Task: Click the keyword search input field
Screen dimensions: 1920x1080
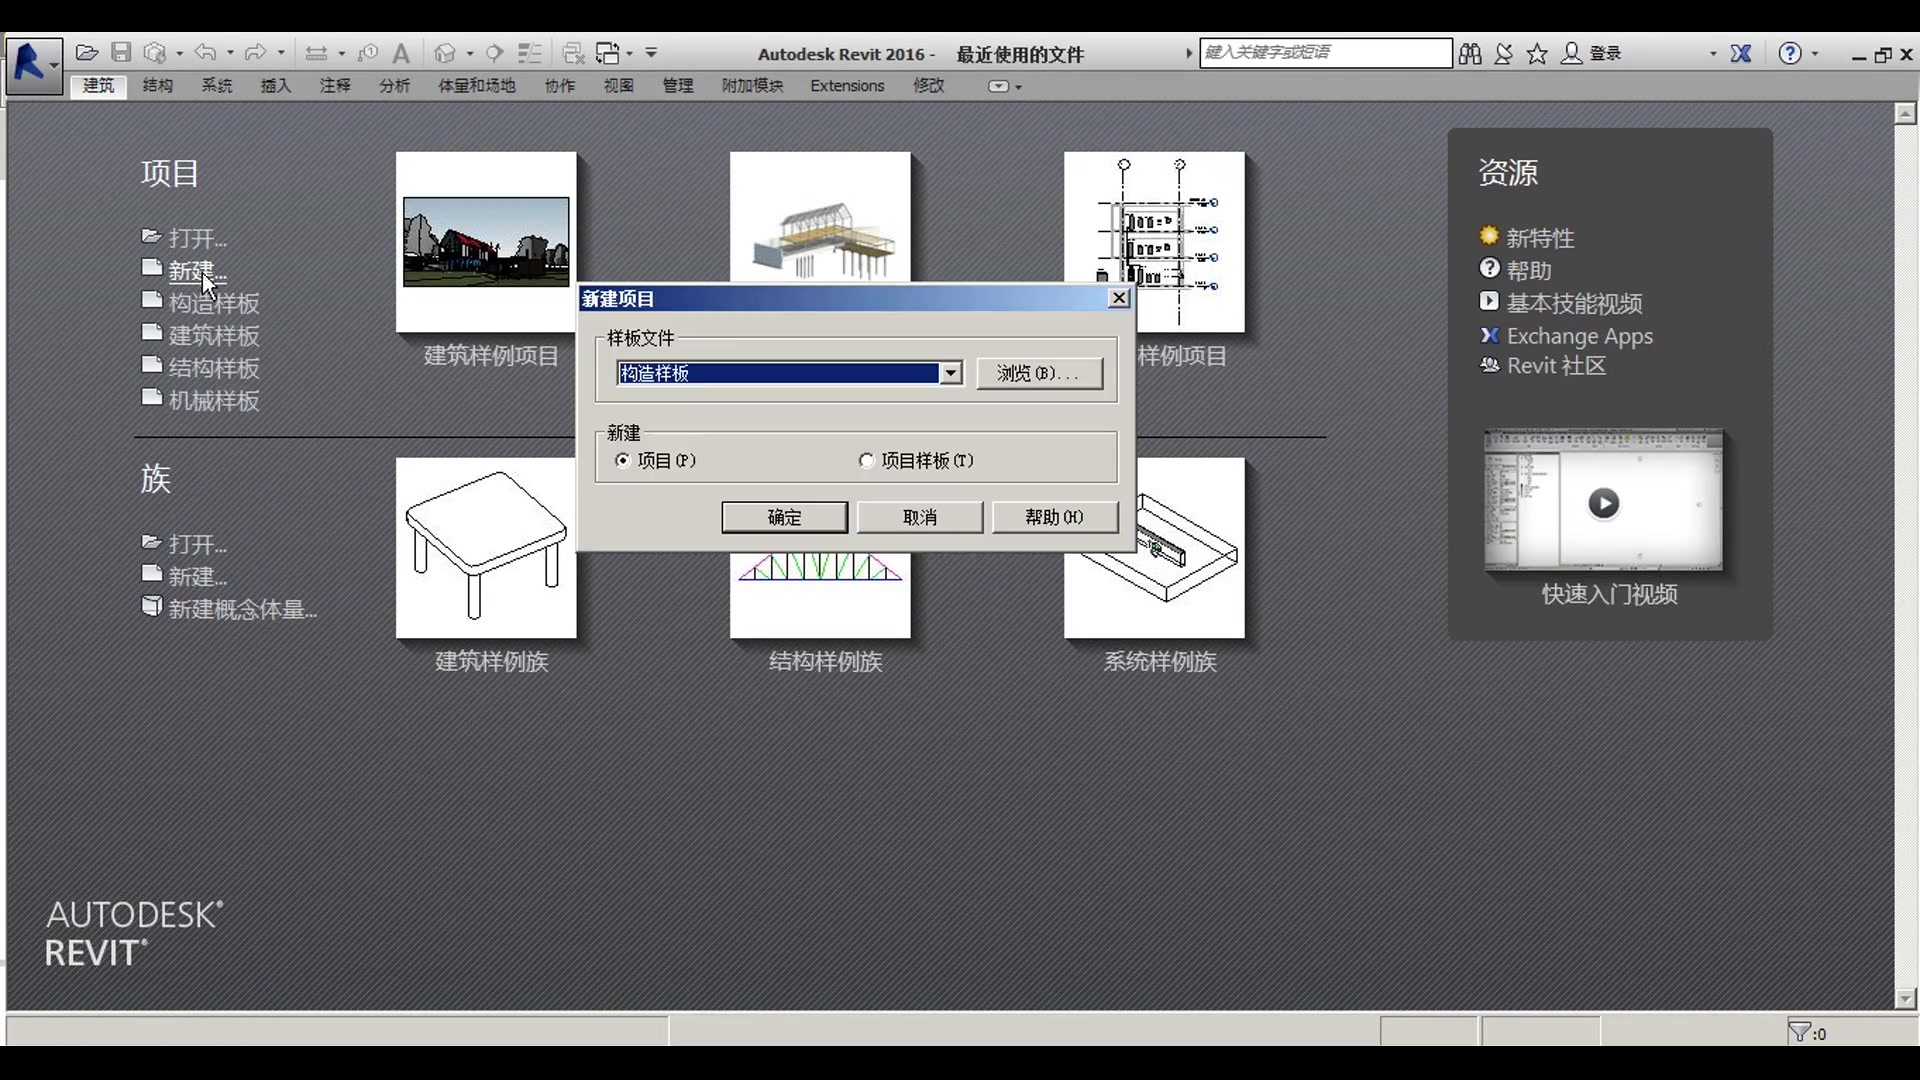Action: [x=1325, y=53]
